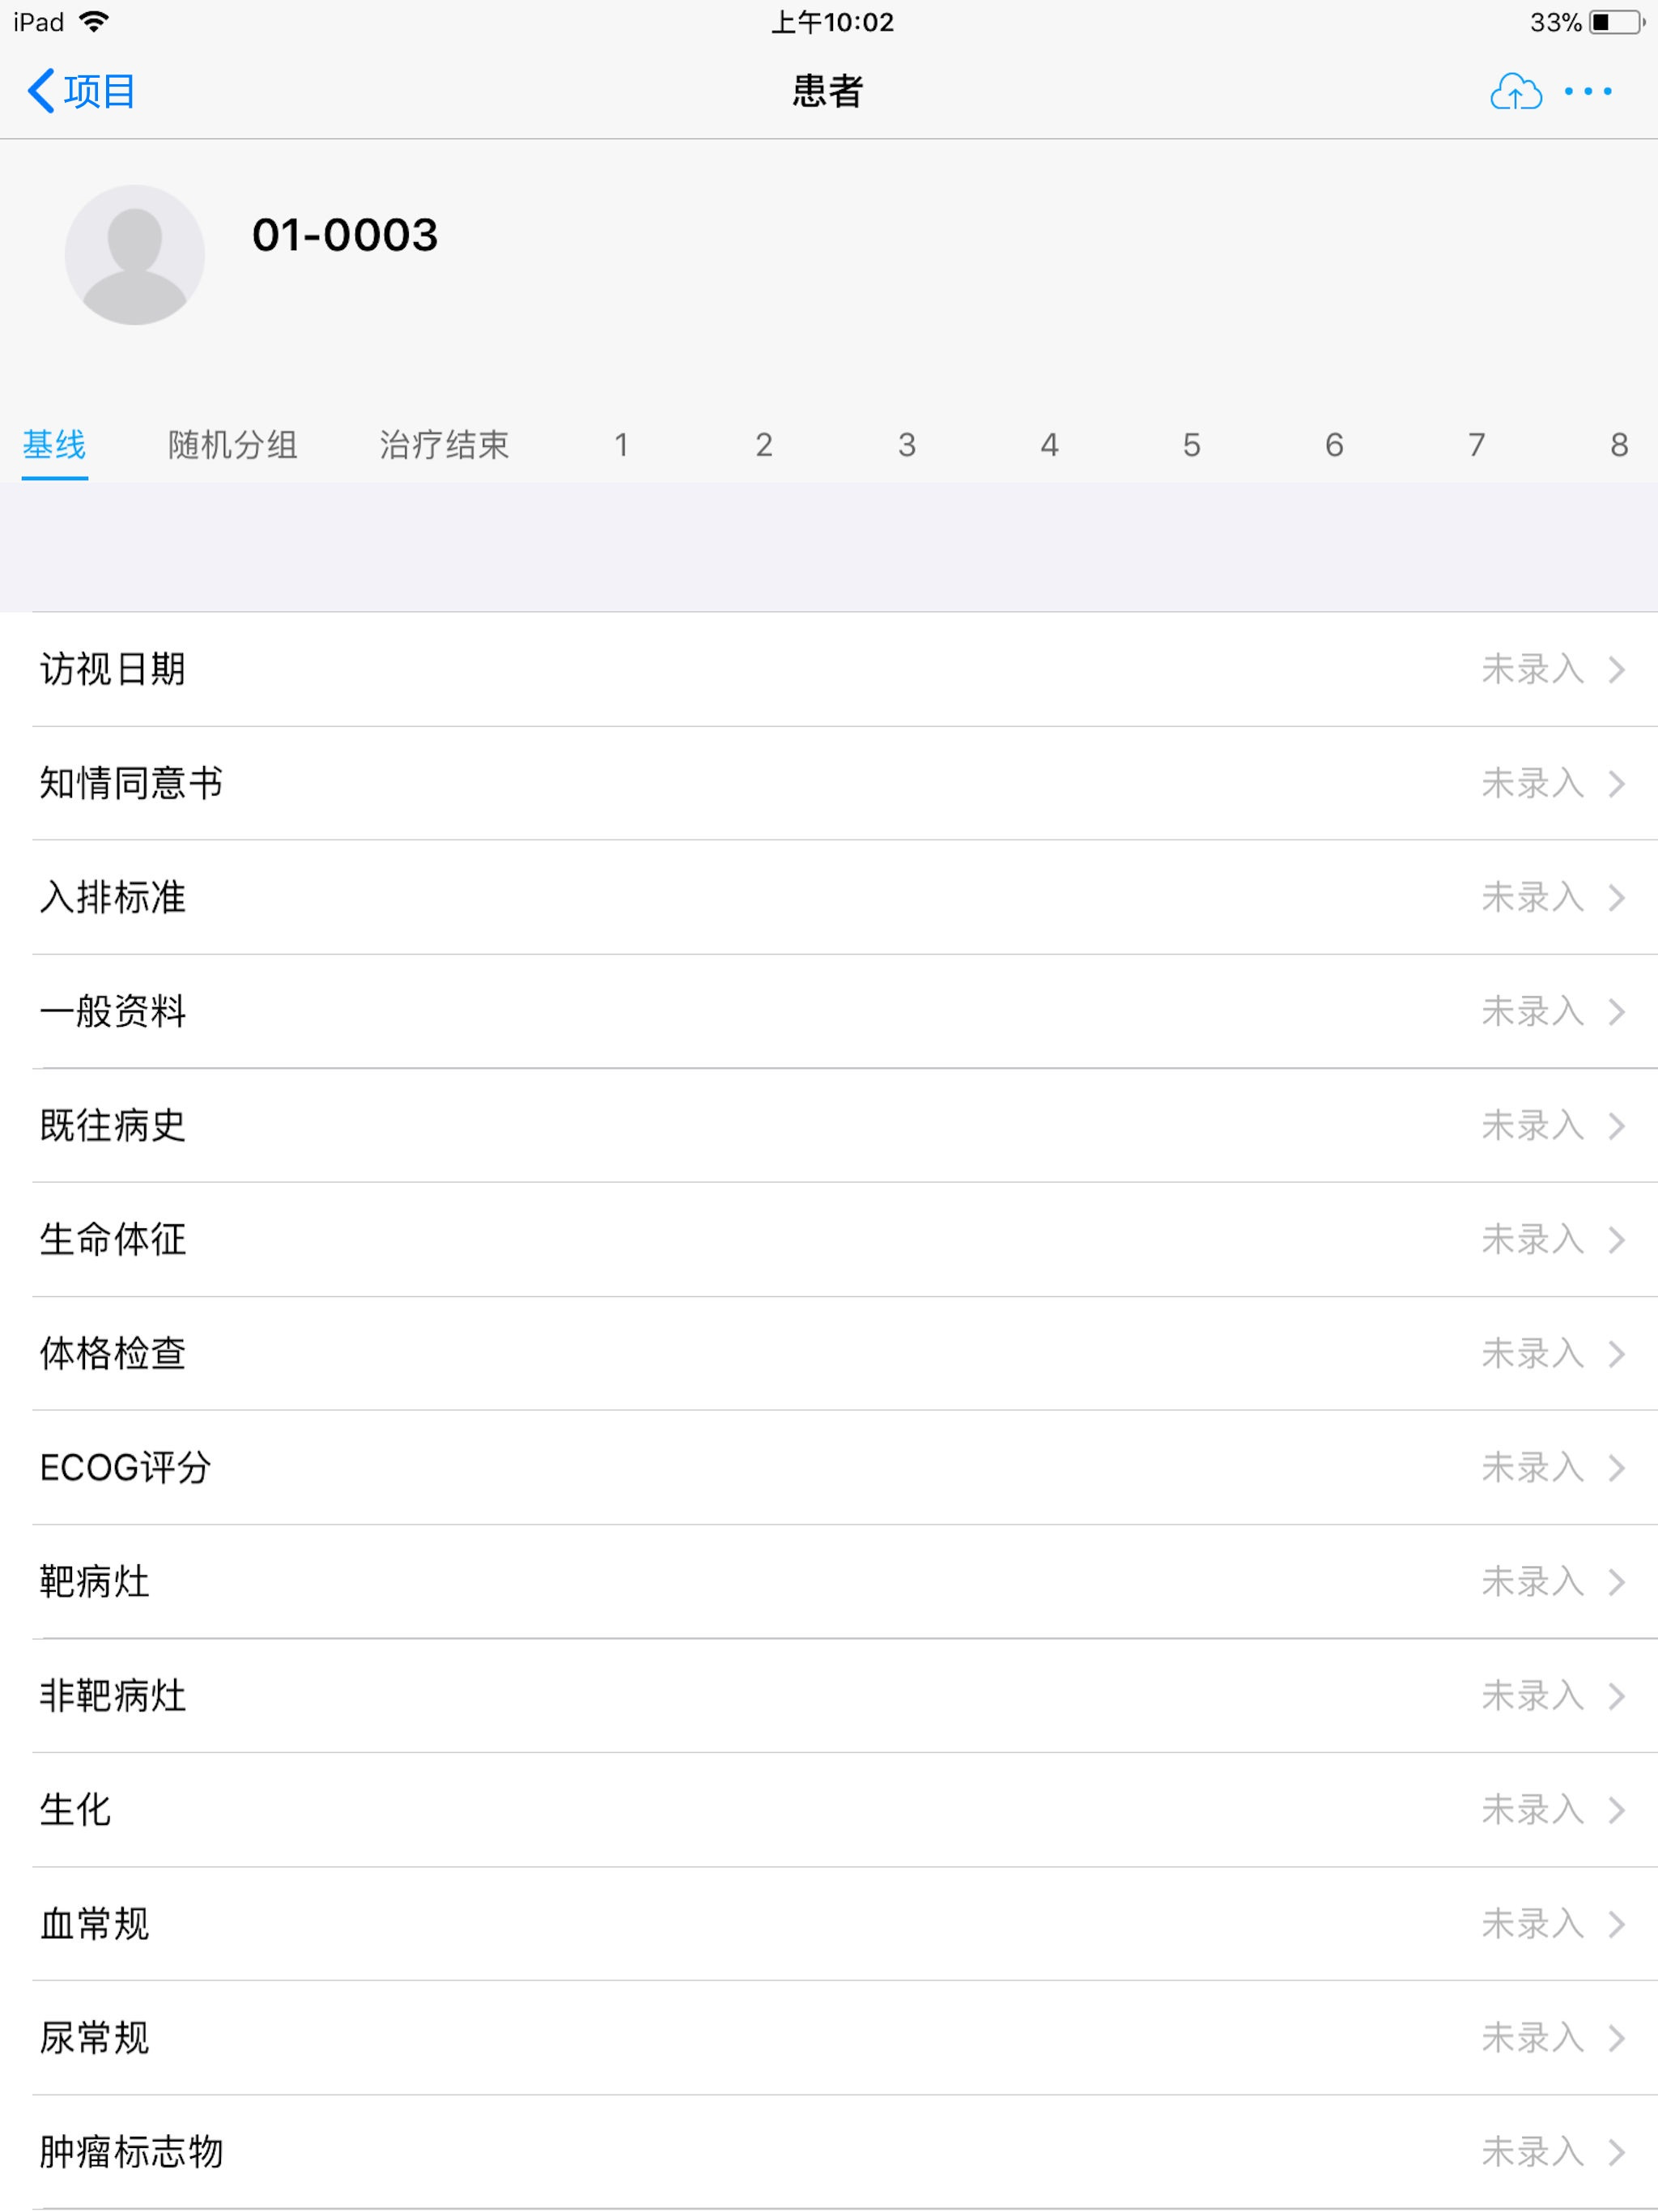Screen dimensions: 1658x2212
Task: Expand chevron on 既往病史 row
Action: pyautogui.click(x=1617, y=1125)
